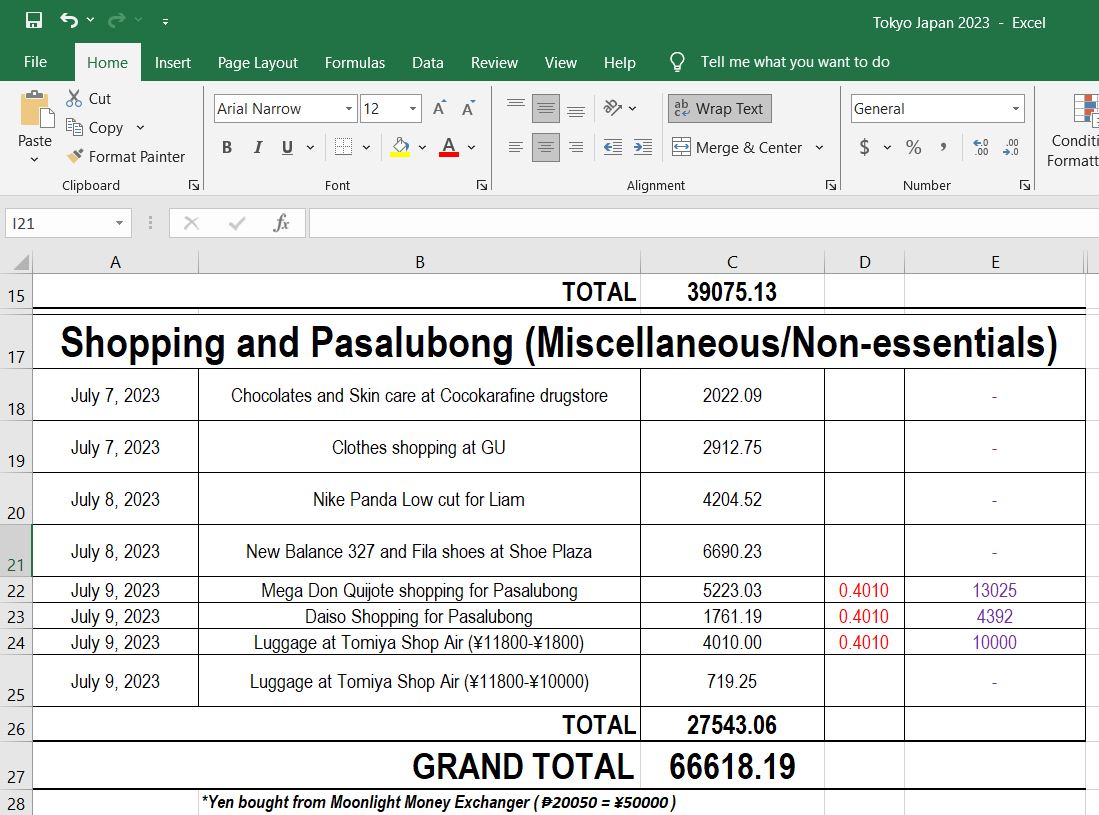Open the Arial Narrow font dropdown

click(349, 109)
